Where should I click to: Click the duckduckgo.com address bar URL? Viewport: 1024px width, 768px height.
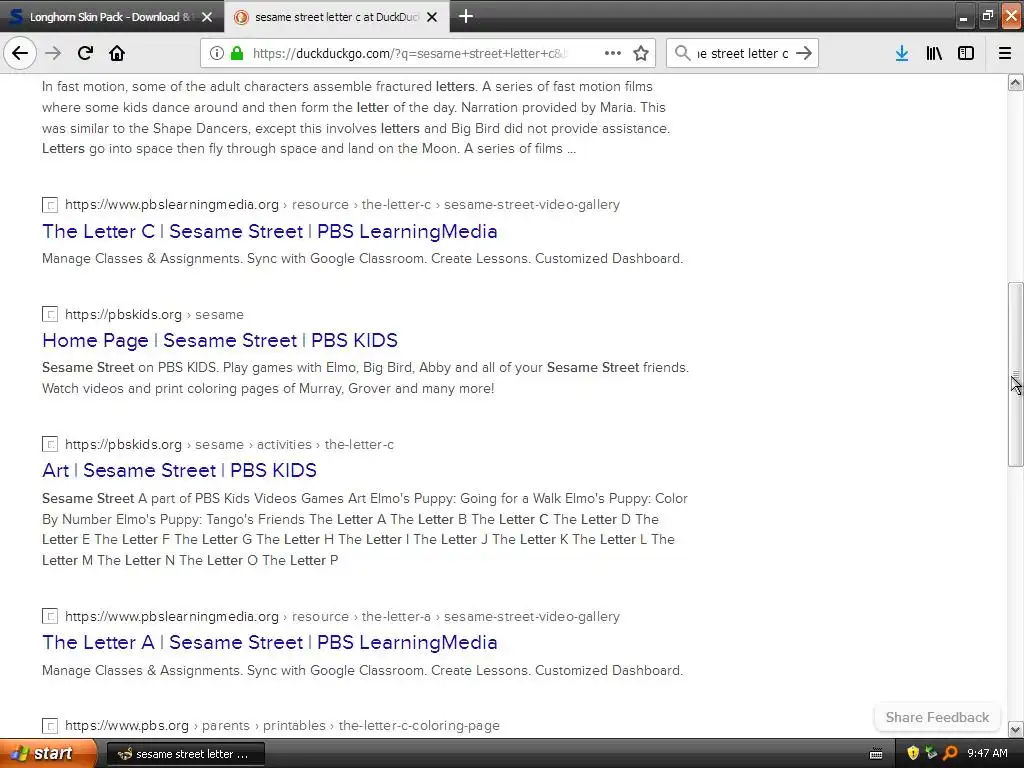[x=410, y=54]
